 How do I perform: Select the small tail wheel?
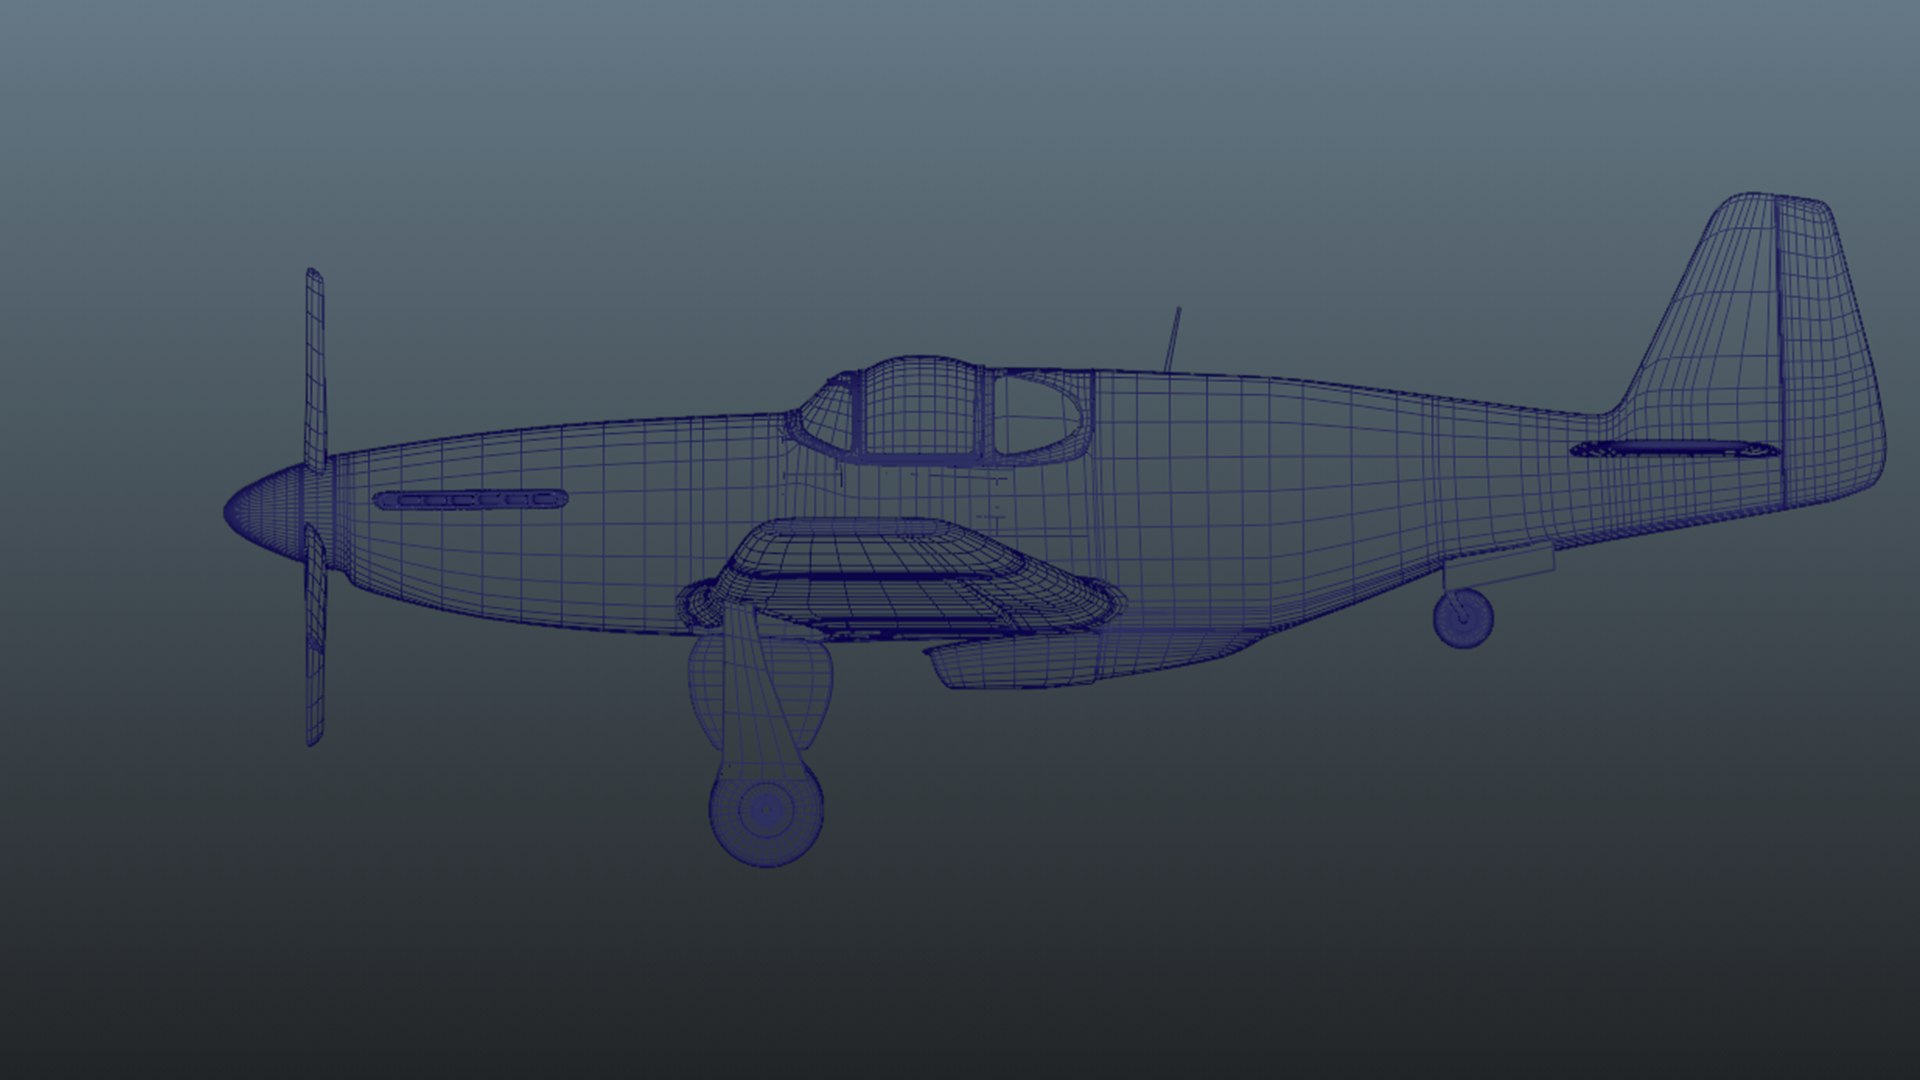point(1463,617)
